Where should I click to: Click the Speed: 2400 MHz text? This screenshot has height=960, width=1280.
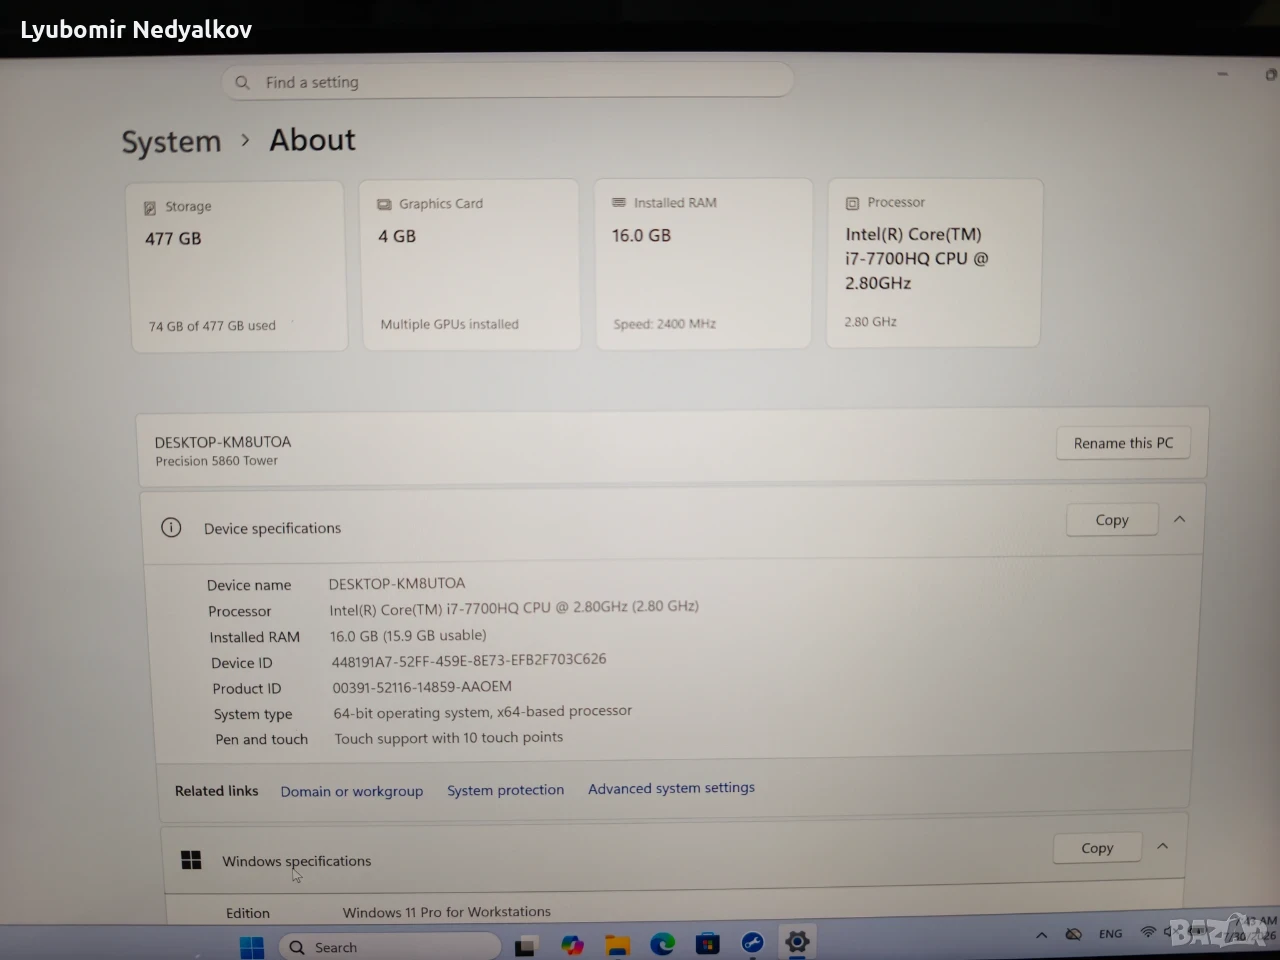click(x=664, y=324)
